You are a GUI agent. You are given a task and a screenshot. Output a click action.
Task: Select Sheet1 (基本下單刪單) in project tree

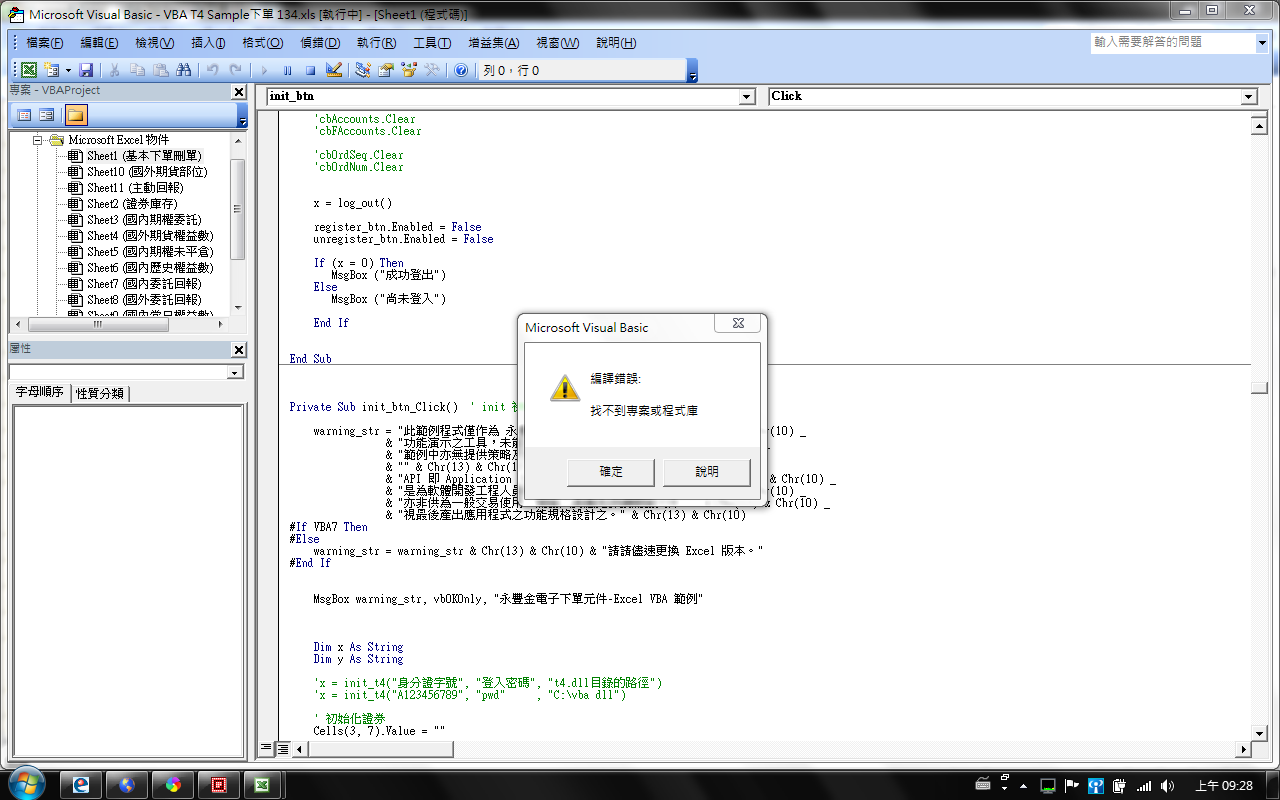[x=144, y=156]
